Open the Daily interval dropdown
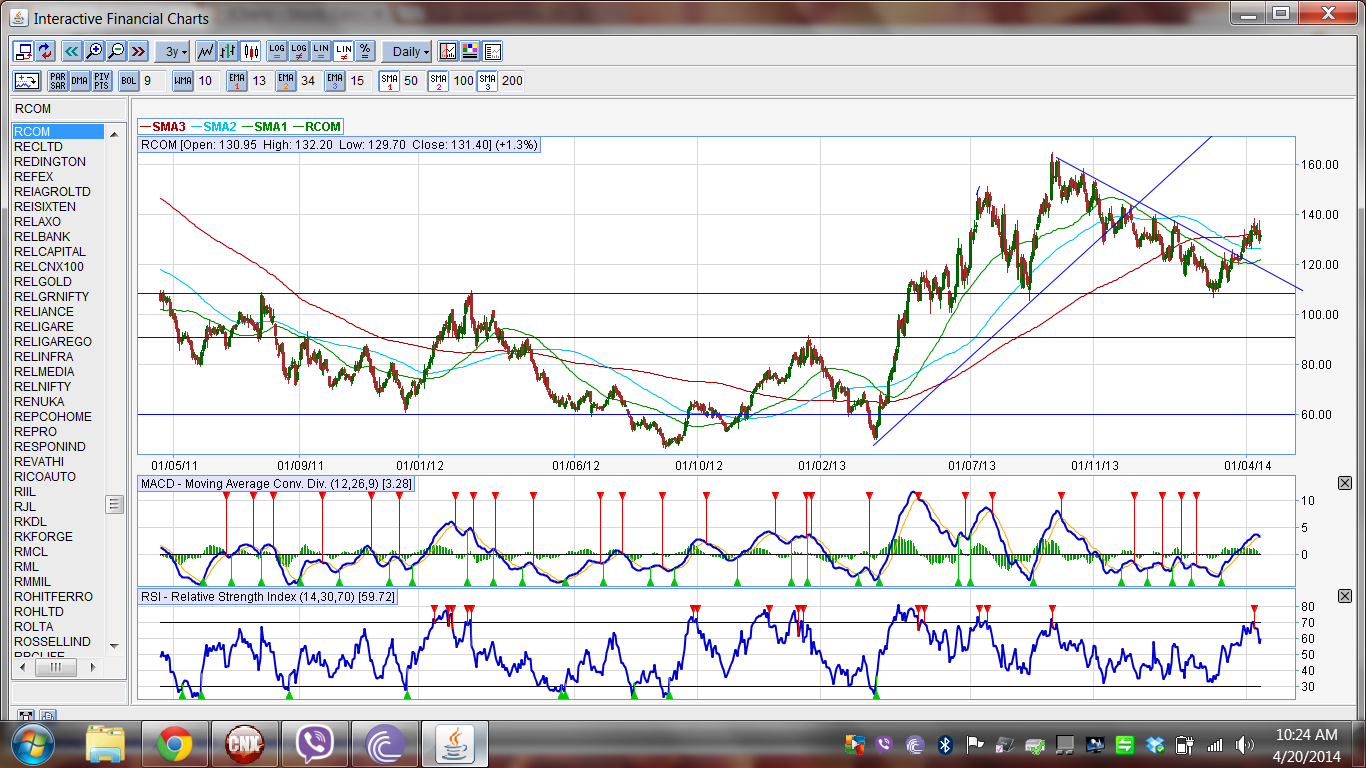This screenshot has height=768, width=1366. (407, 51)
